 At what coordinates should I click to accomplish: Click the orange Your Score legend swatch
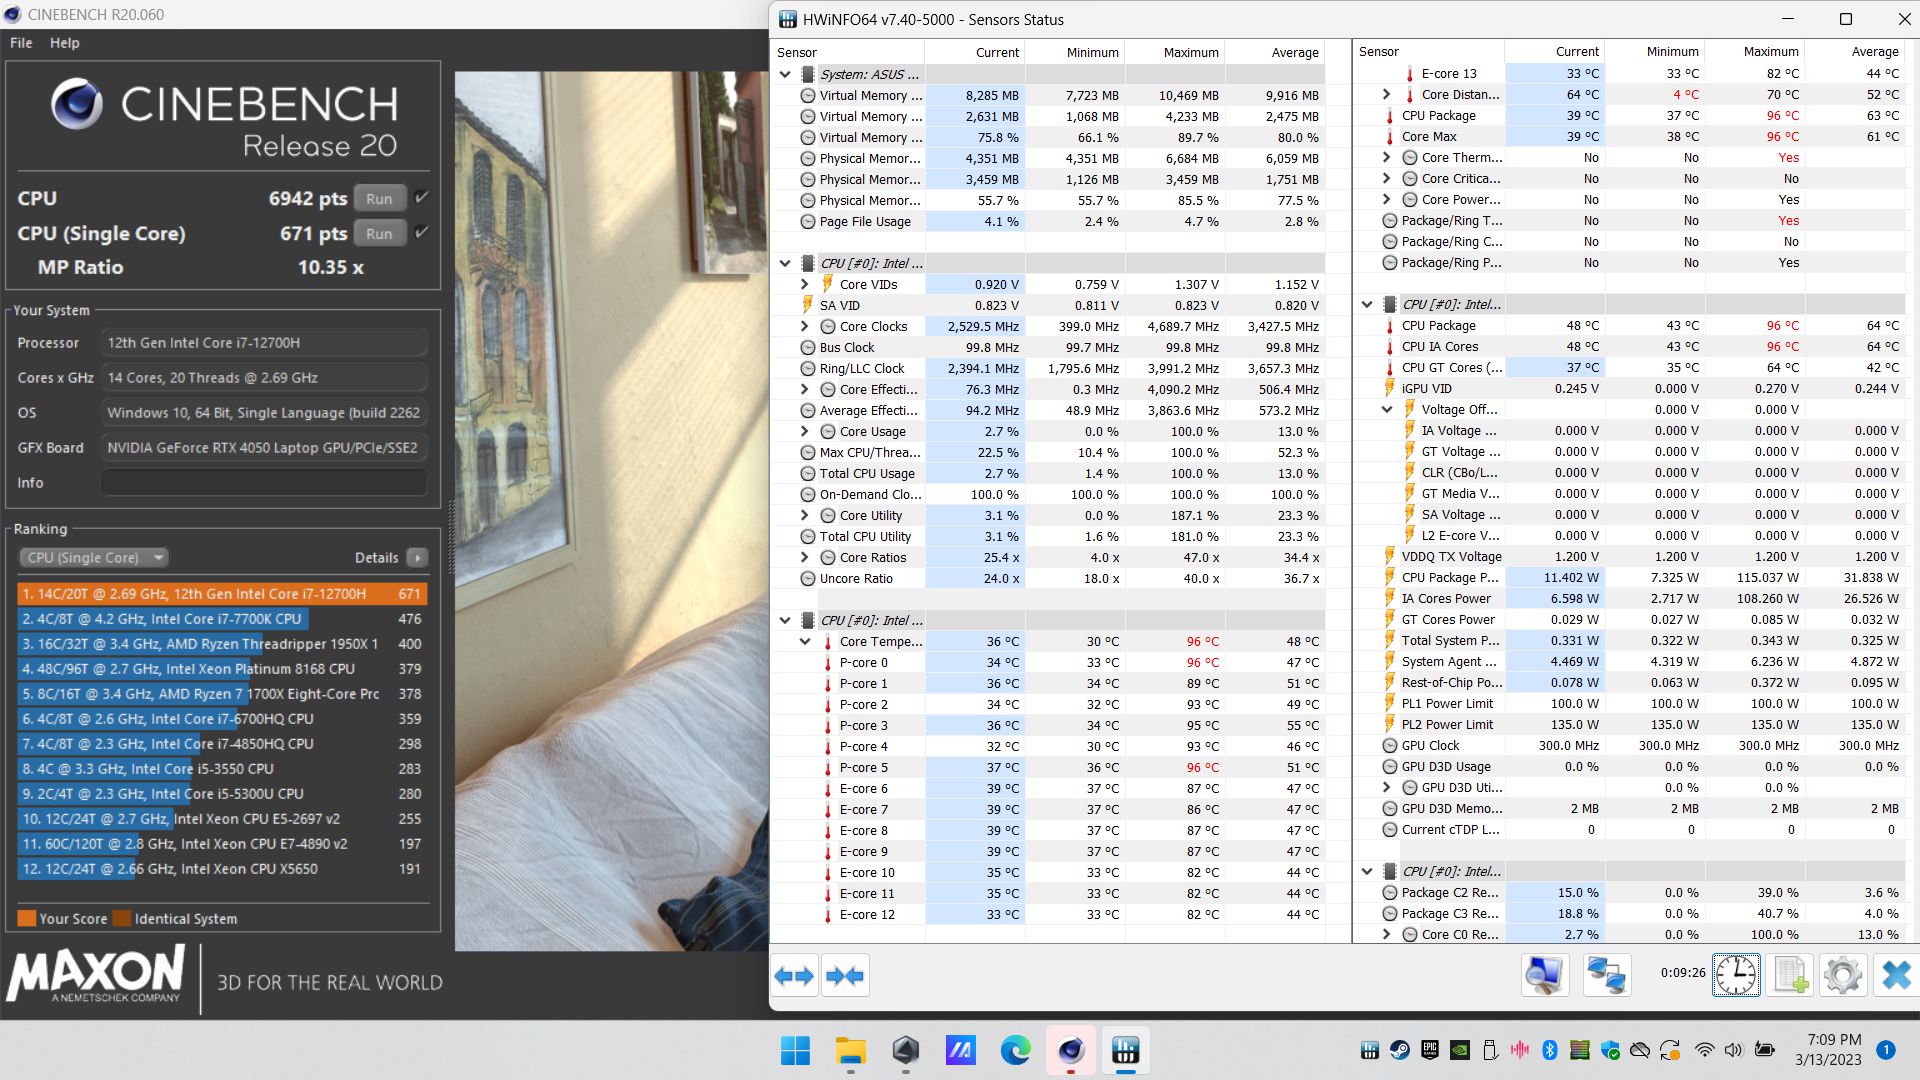(x=26, y=918)
